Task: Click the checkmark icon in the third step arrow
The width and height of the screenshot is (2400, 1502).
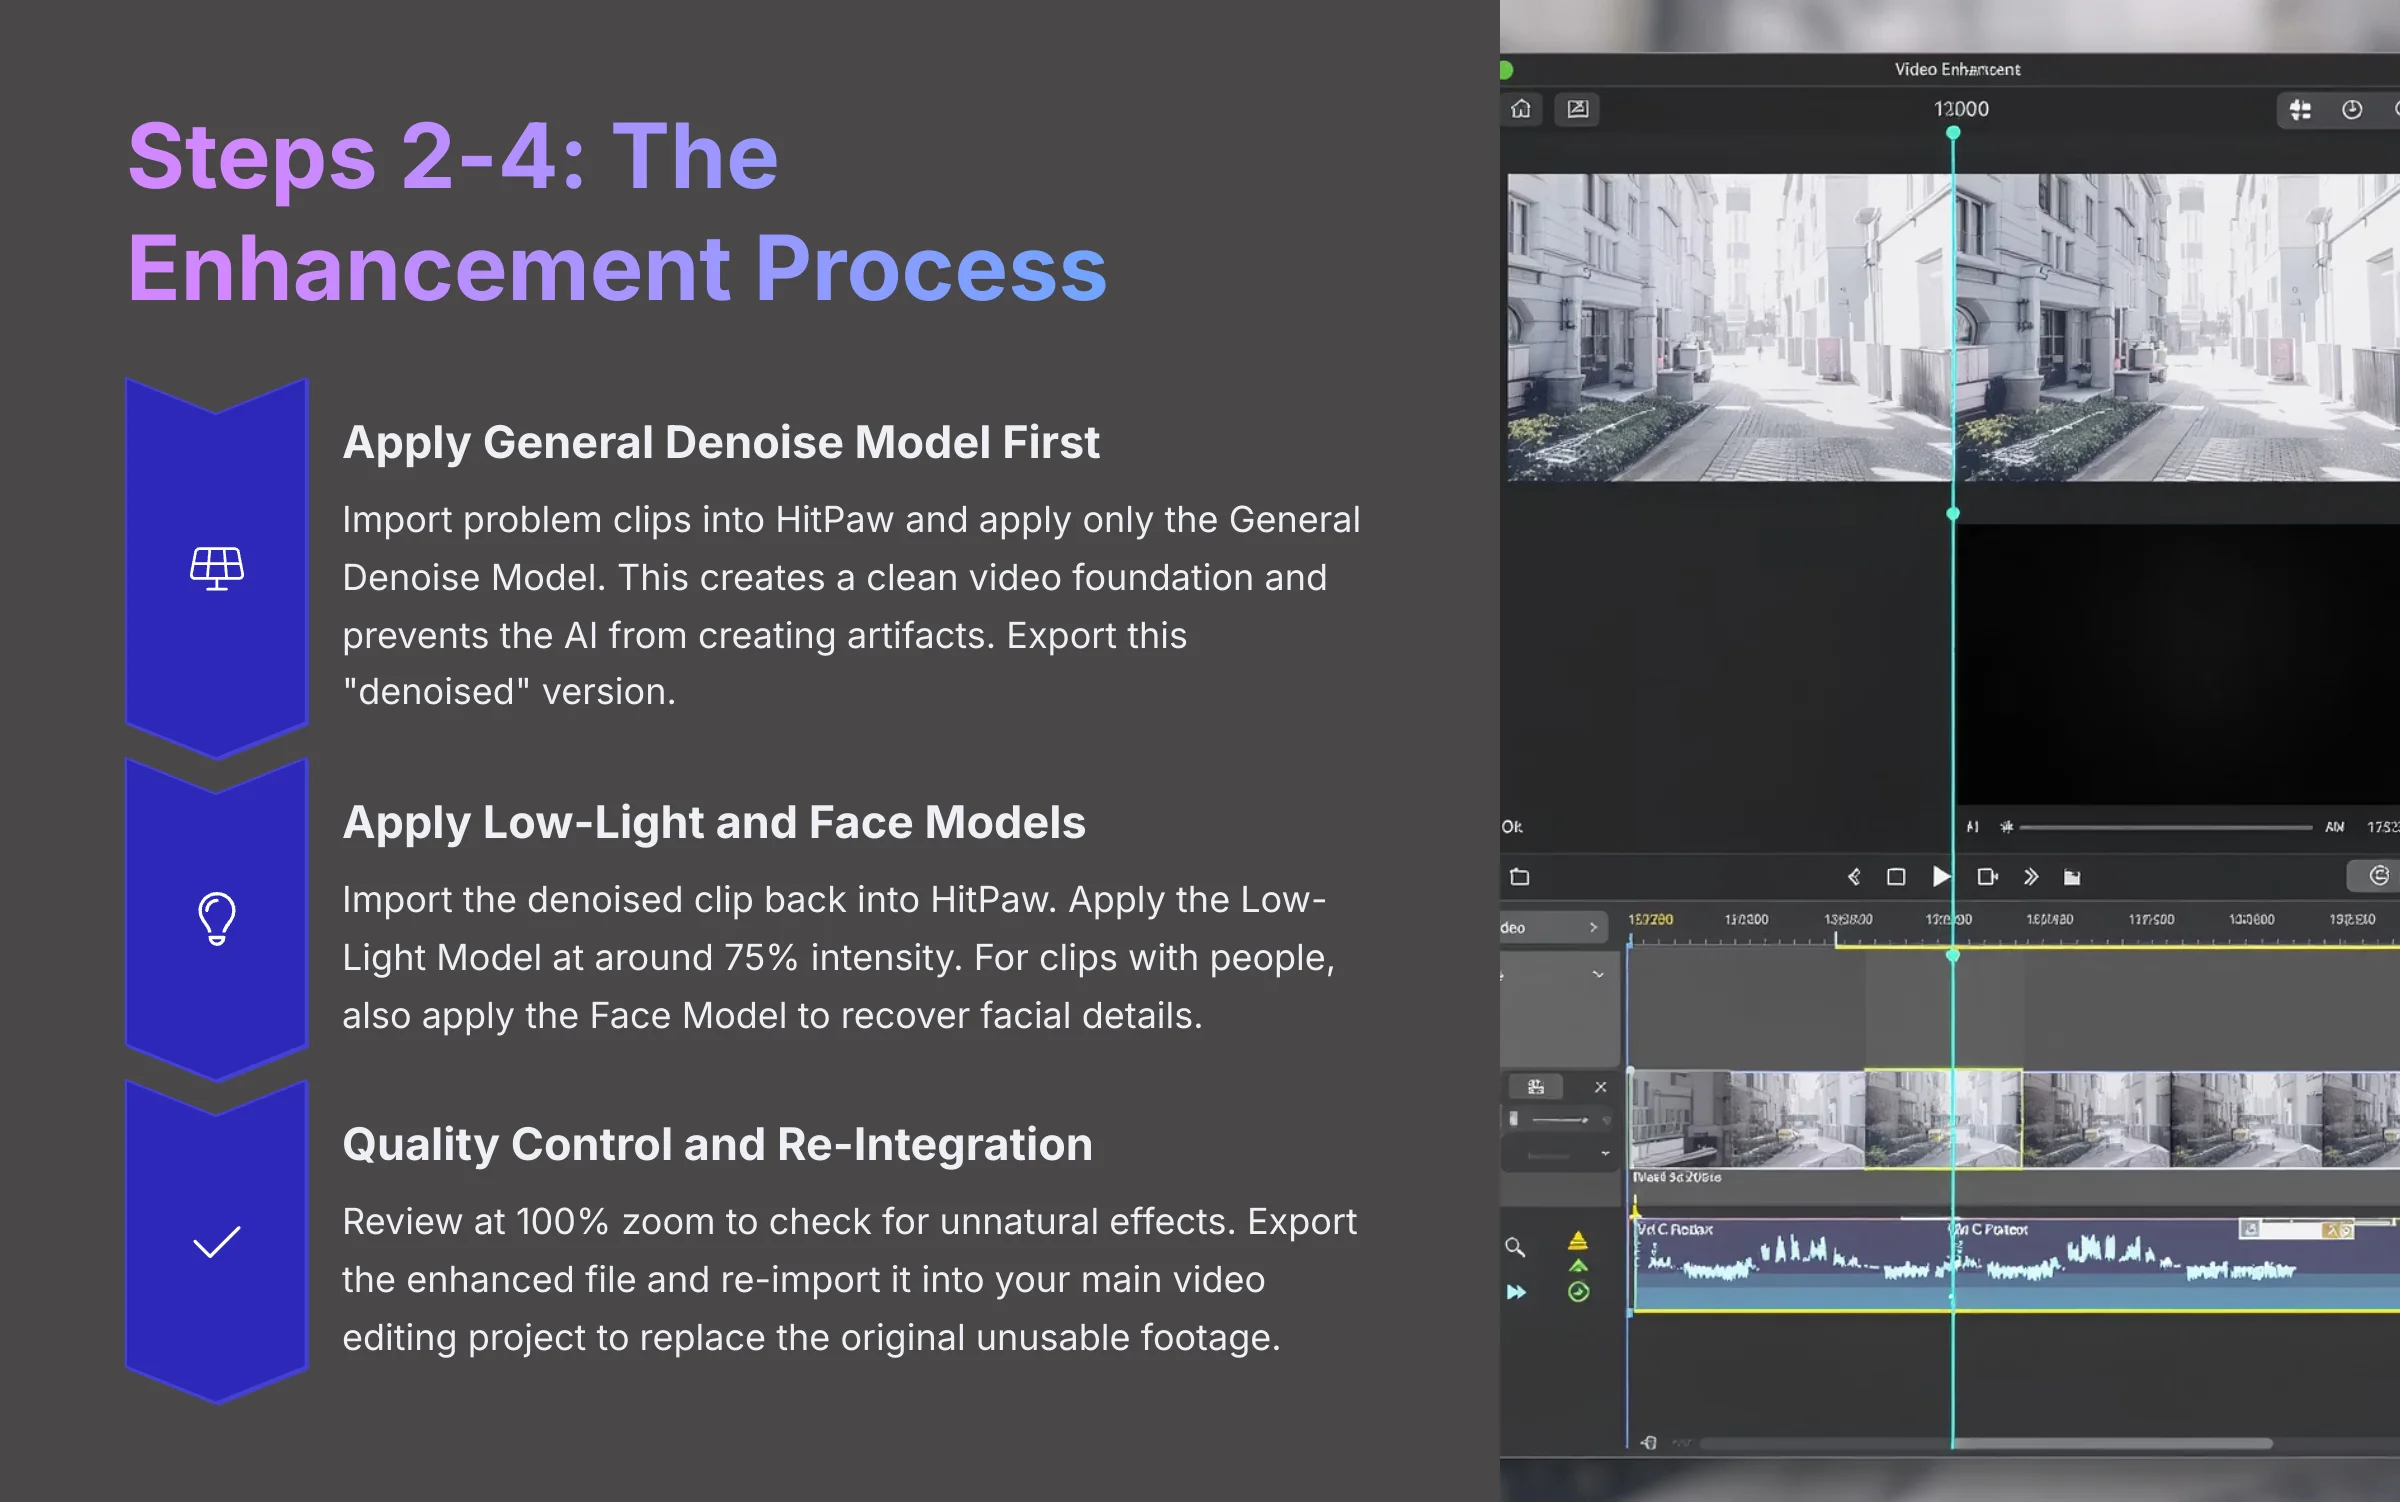Action: click(217, 1242)
